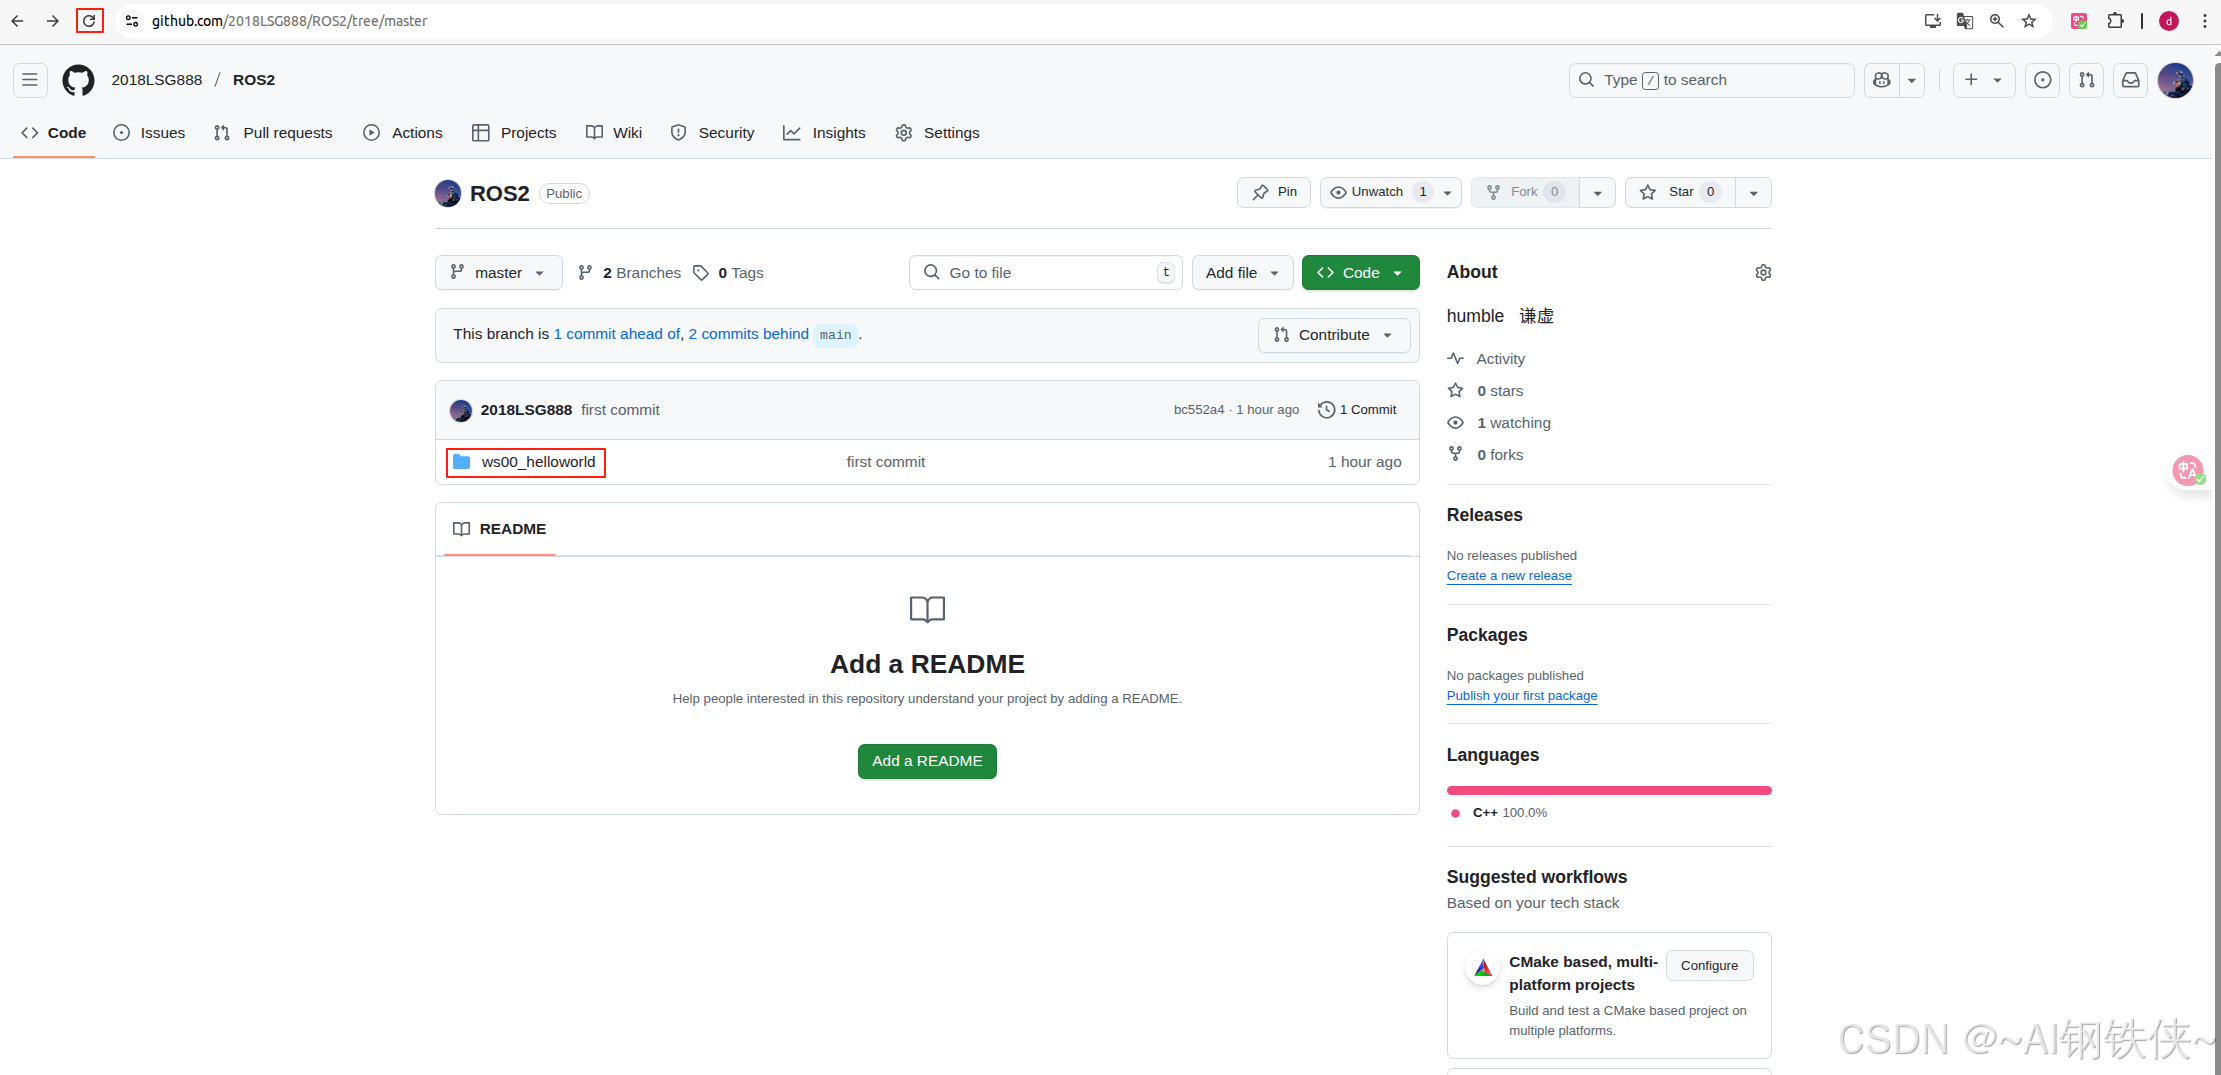The width and height of the screenshot is (2221, 1075).
Task: Open Create a new release link
Action: (x=1509, y=576)
